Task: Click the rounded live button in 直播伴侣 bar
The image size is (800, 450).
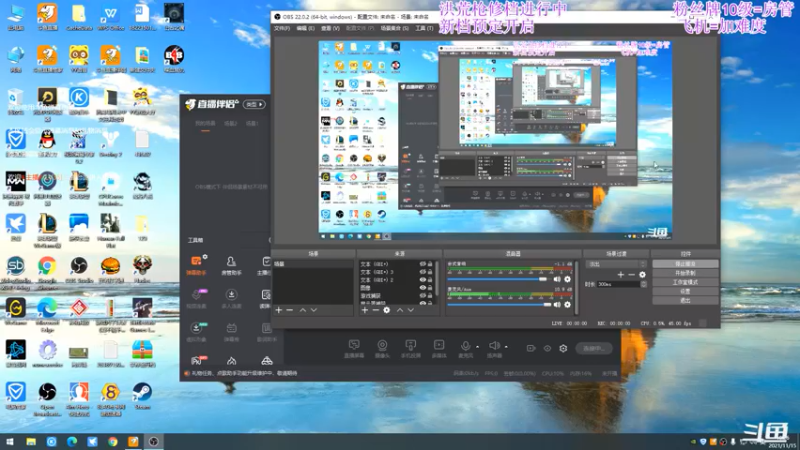Action: click(x=594, y=348)
